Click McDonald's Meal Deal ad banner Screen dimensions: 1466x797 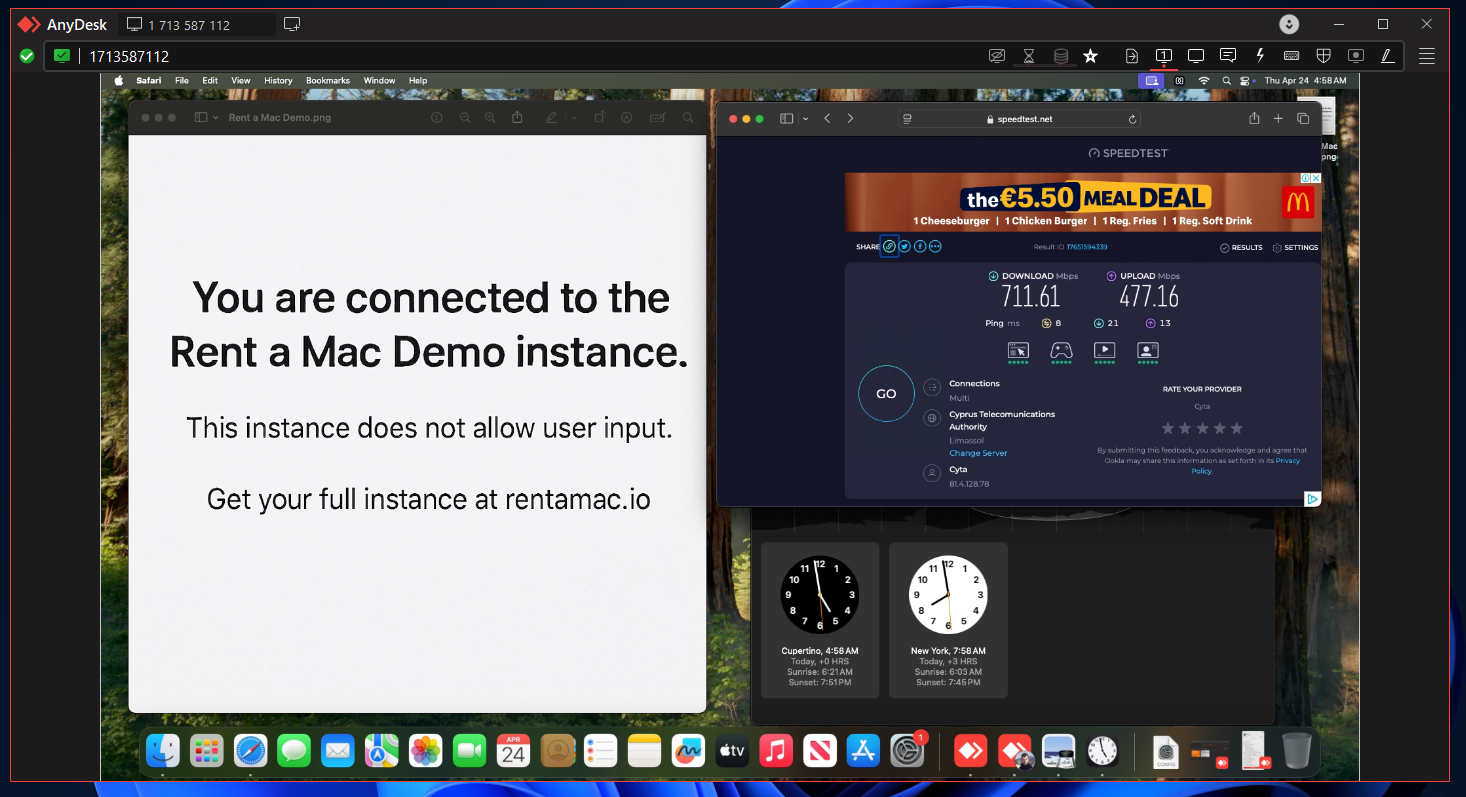pos(1083,202)
